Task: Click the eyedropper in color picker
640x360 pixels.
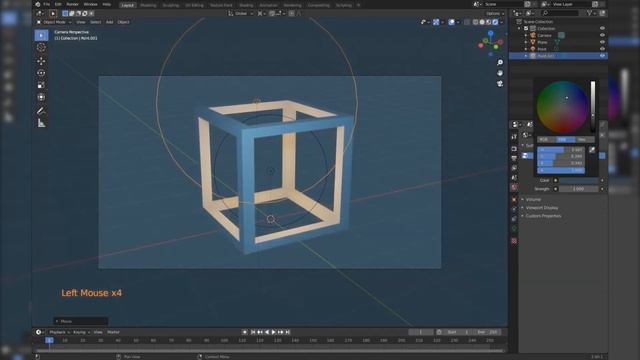Action: [x=592, y=150]
